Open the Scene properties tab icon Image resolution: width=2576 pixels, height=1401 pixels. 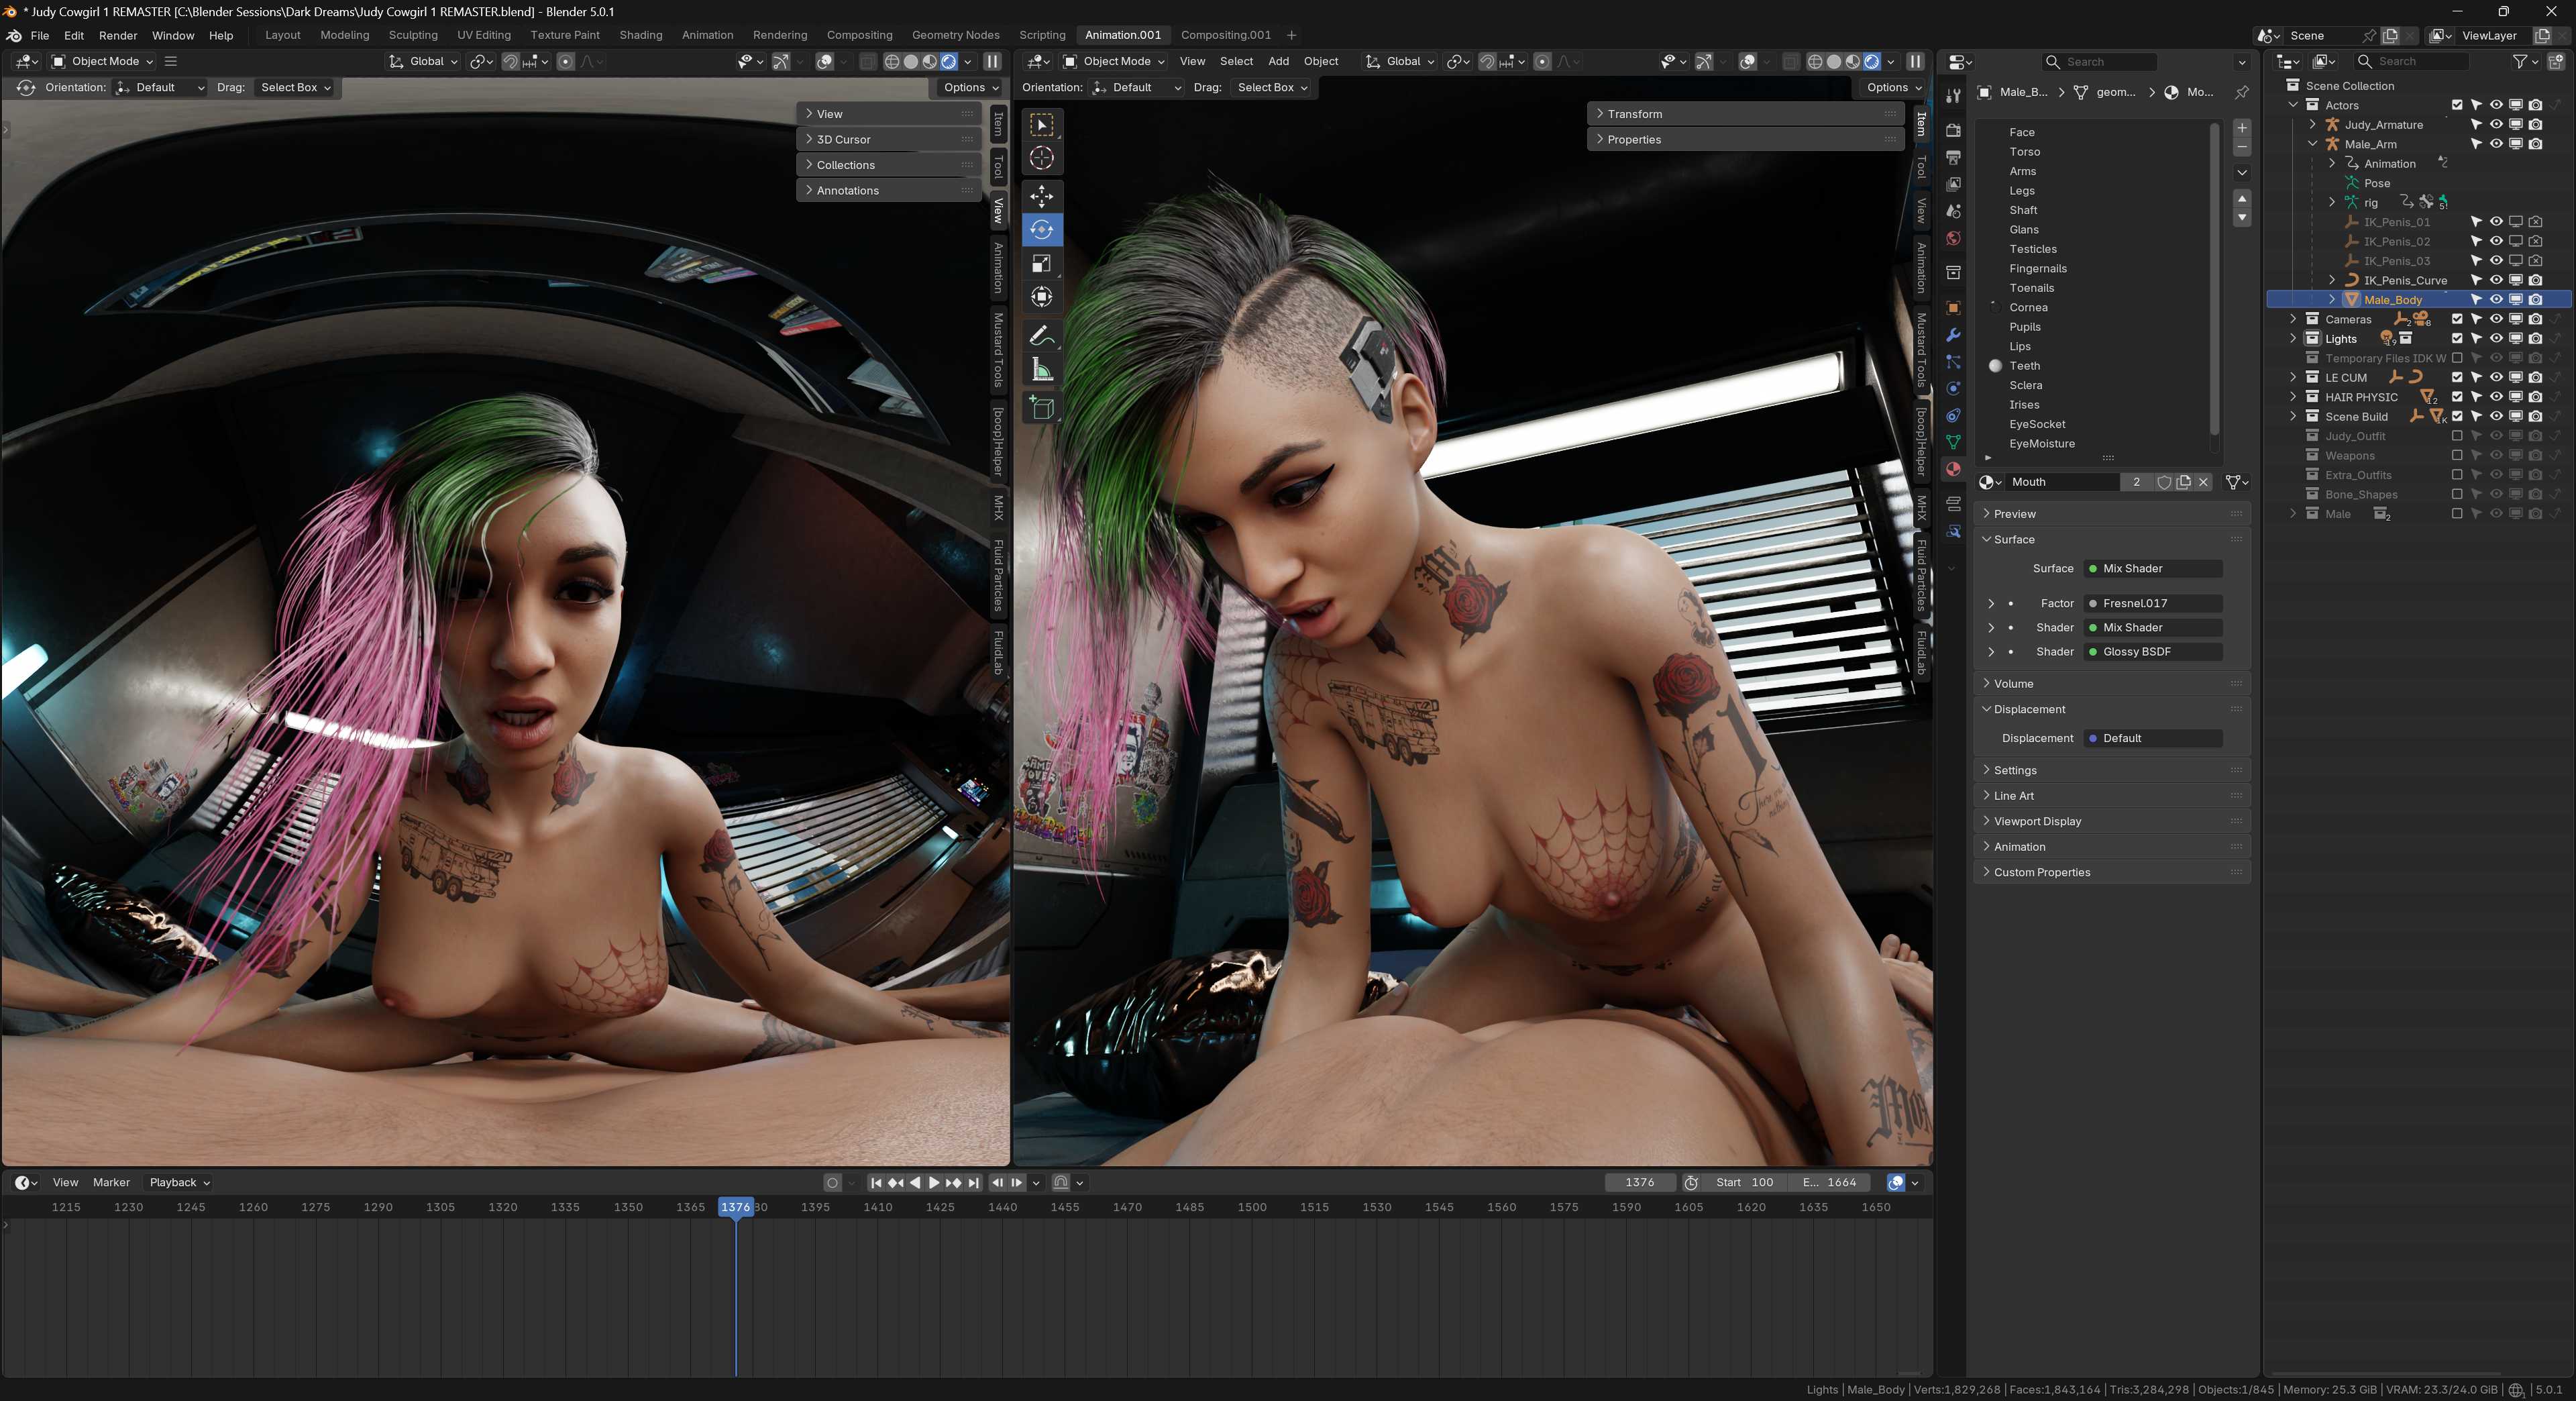point(1953,211)
